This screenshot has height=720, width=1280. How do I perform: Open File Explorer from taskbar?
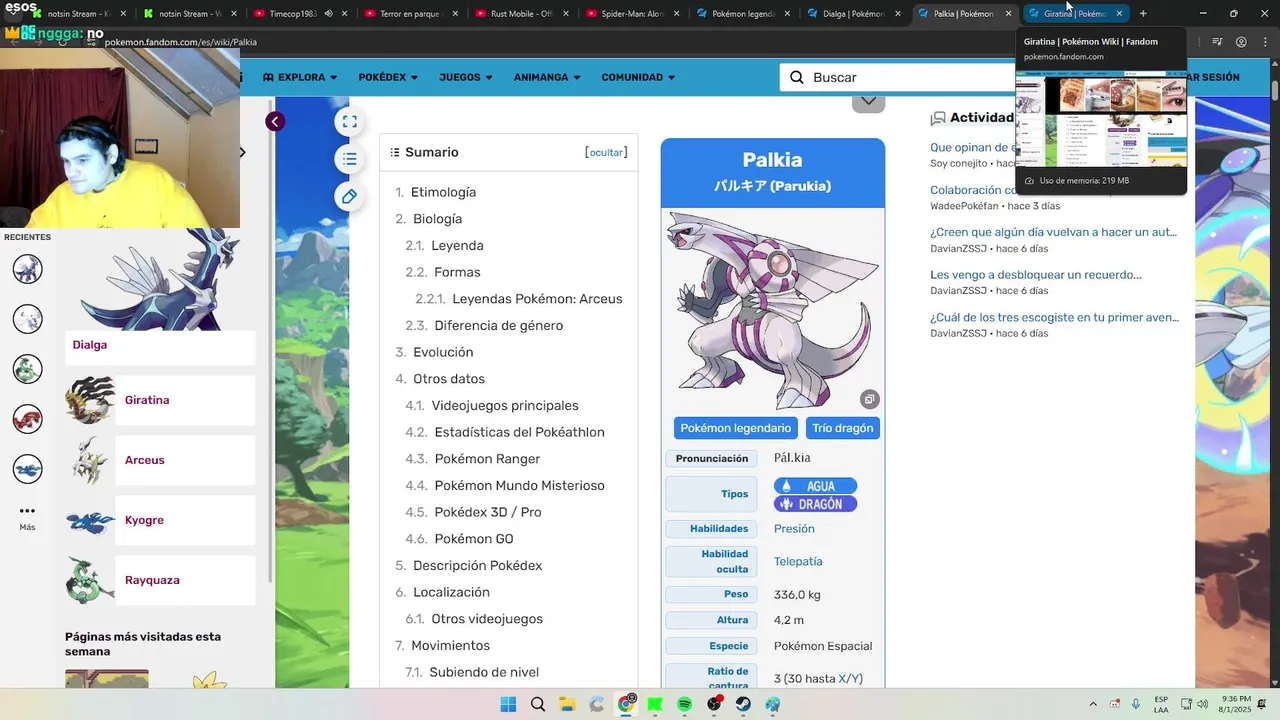(x=567, y=704)
